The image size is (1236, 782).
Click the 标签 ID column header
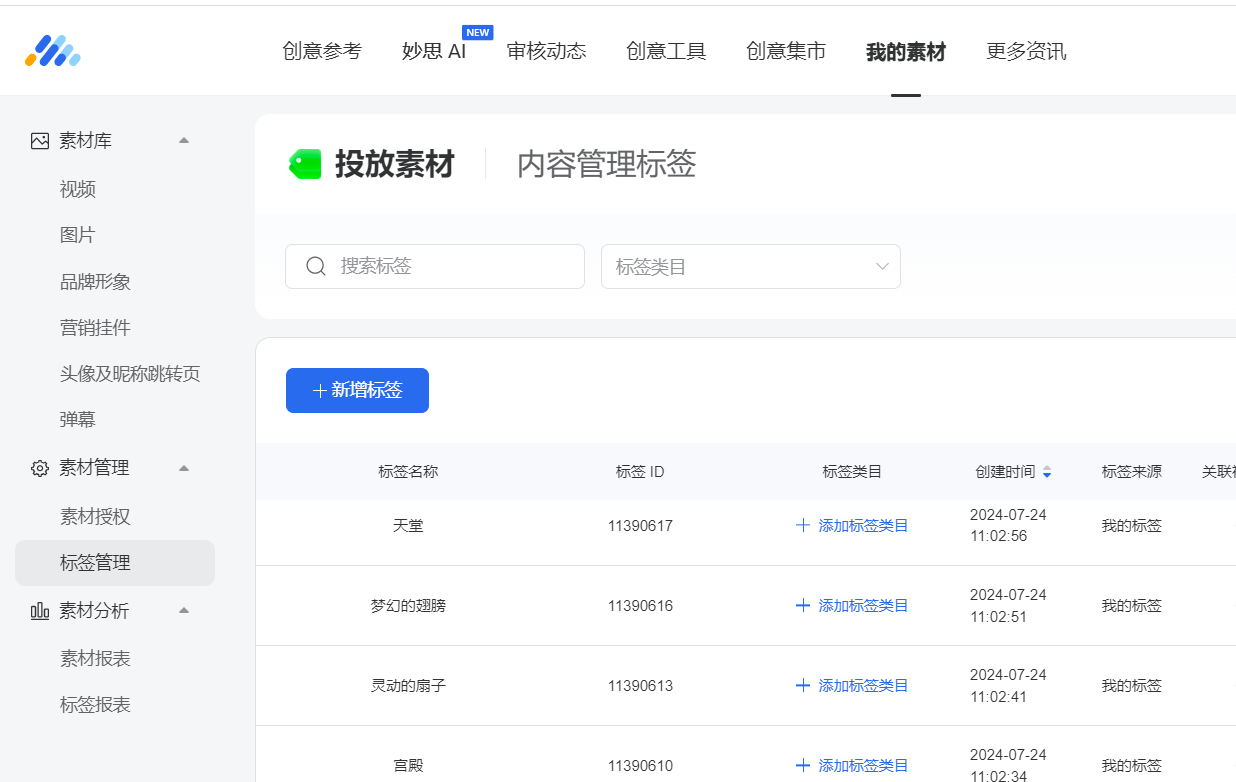[640, 472]
